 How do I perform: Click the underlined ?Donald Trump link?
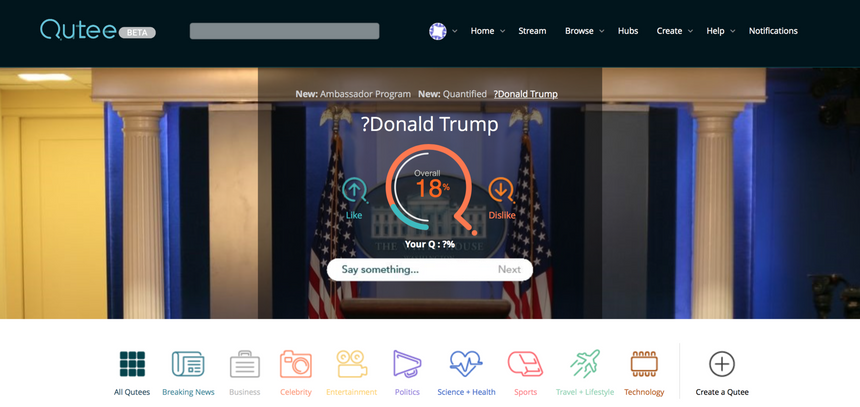[525, 94]
